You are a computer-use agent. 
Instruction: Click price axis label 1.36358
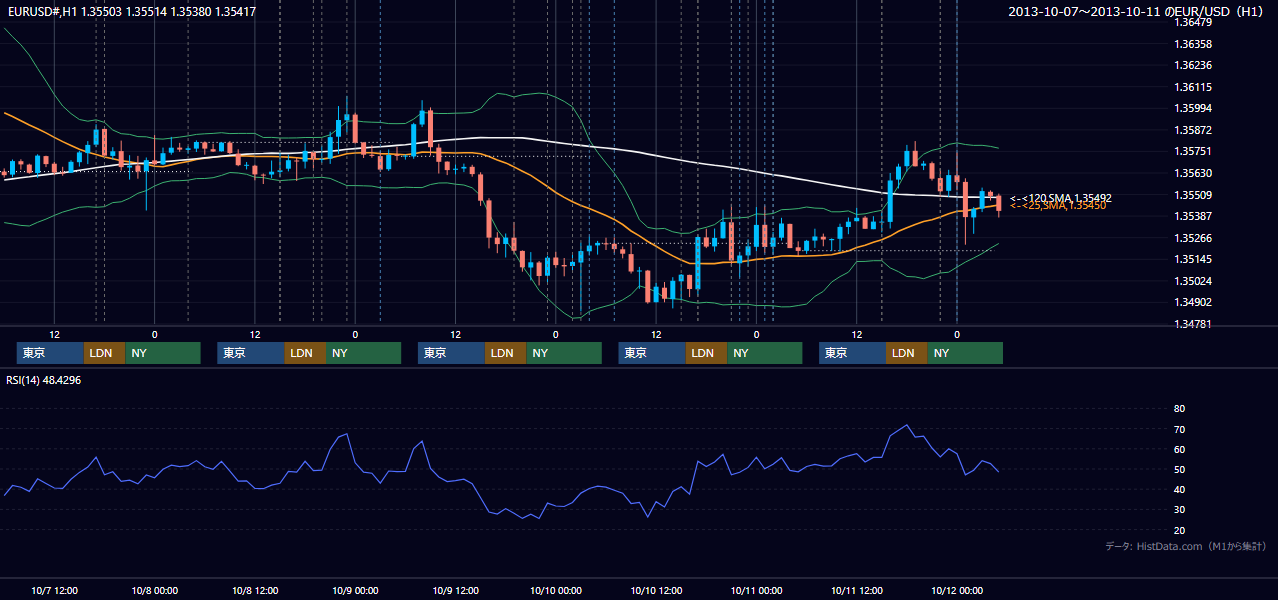1193,44
